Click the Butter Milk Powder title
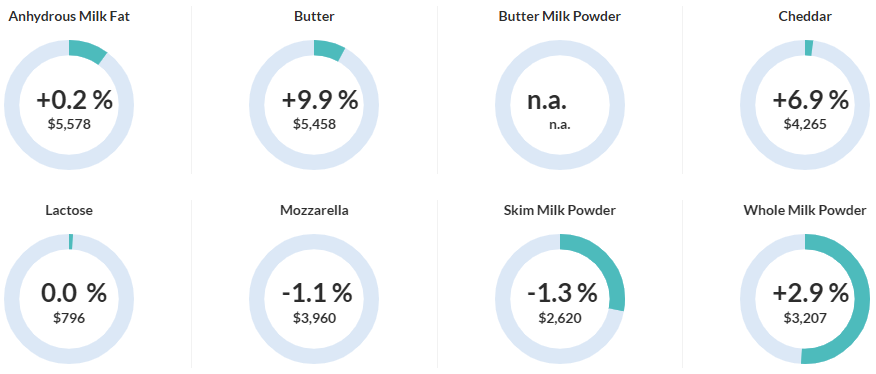Screen dimensions: 876x374 point(560,16)
